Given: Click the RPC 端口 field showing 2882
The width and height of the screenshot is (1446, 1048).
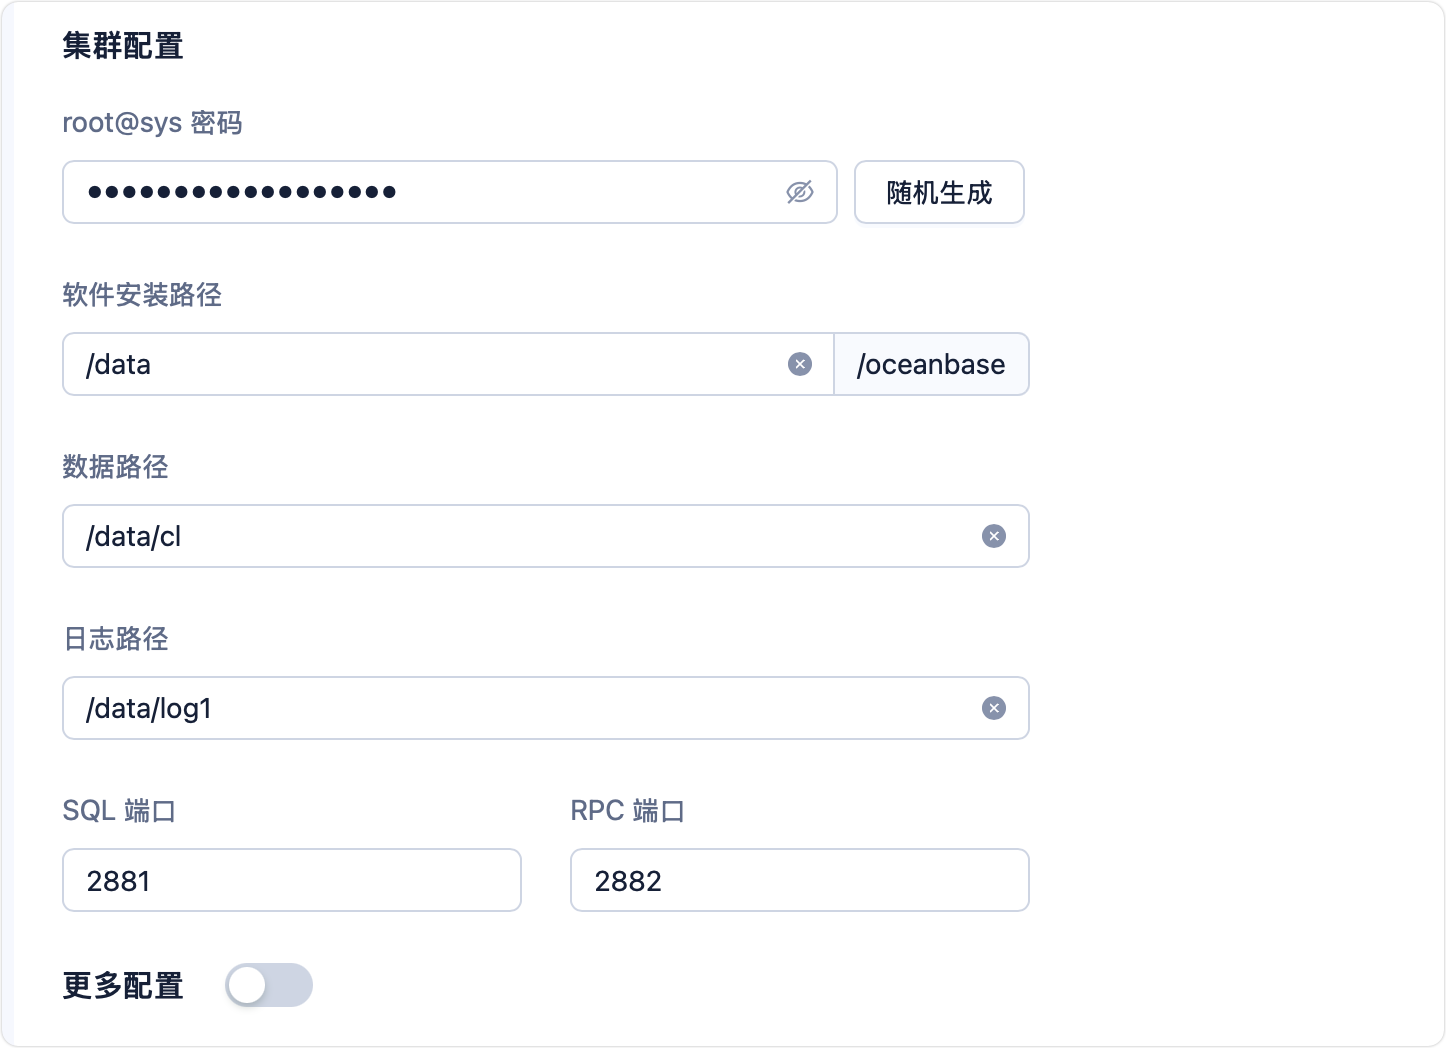Looking at the screenshot, I should tap(799, 880).
